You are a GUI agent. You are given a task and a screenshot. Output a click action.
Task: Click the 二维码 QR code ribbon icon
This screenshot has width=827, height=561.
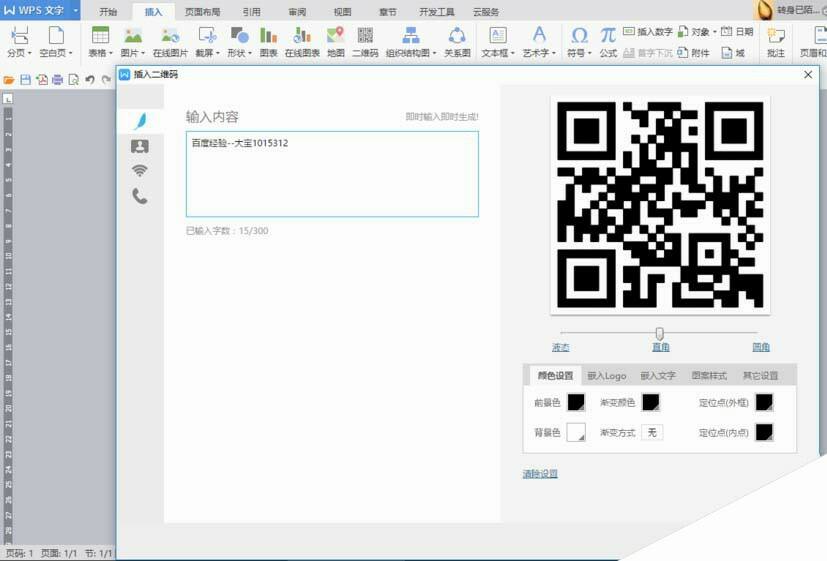pos(365,35)
